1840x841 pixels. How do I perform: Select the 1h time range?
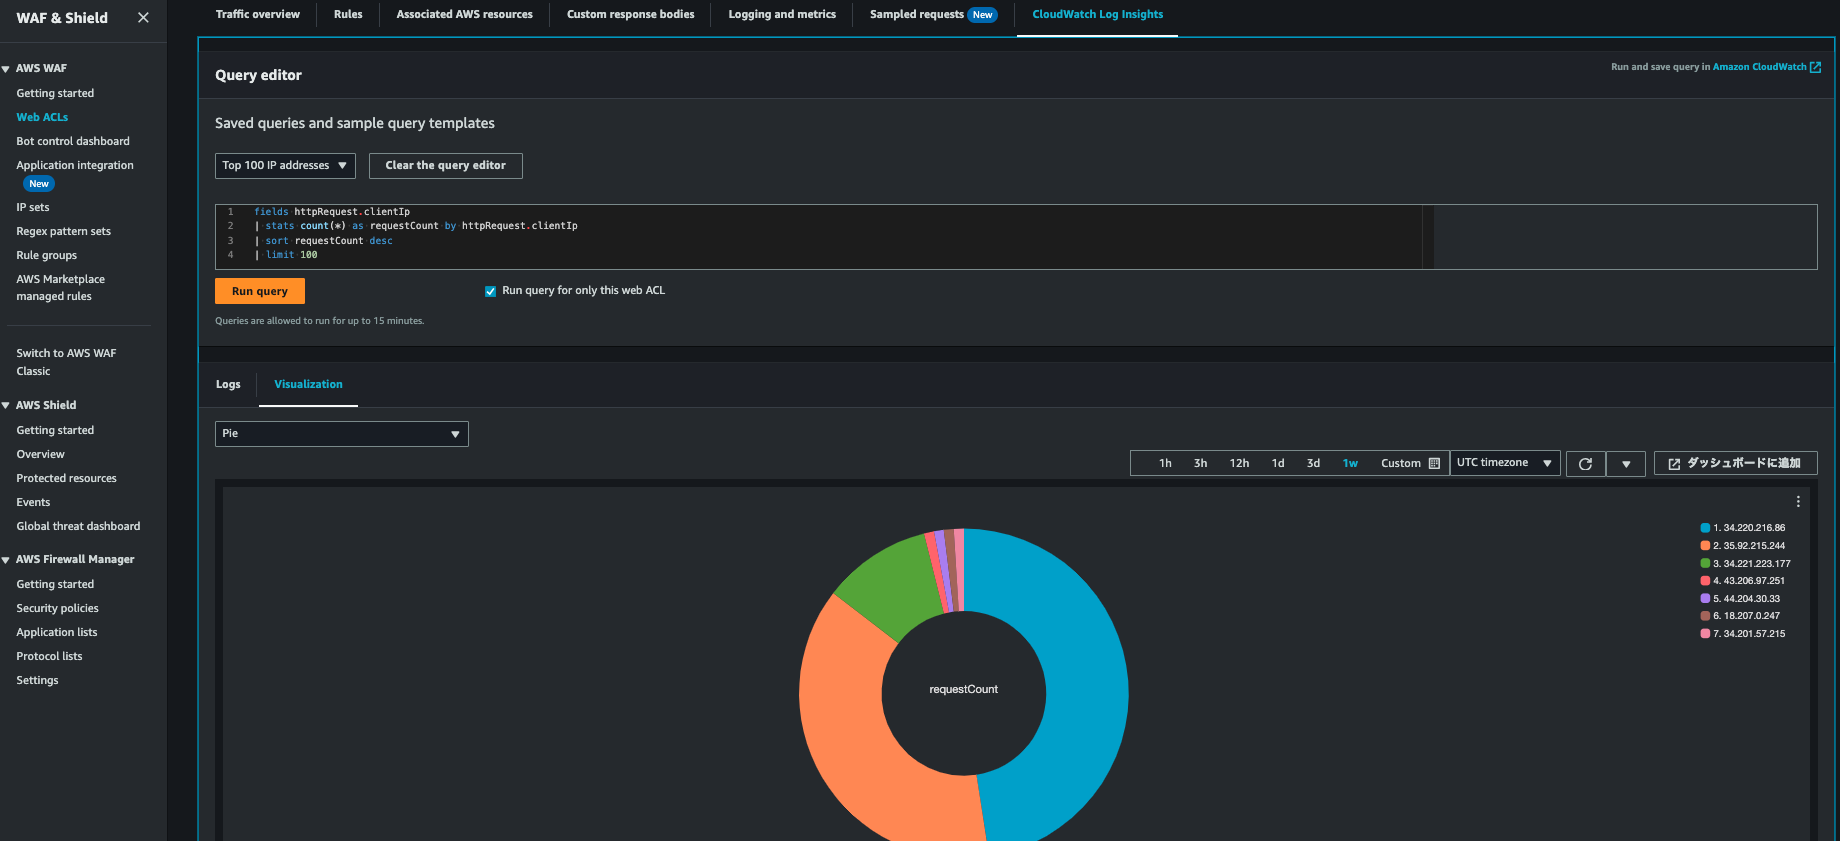point(1165,464)
